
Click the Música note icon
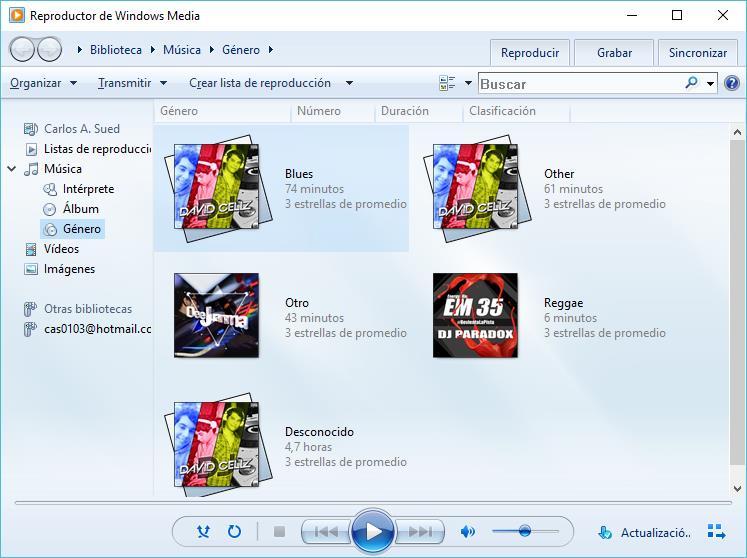coord(31,169)
